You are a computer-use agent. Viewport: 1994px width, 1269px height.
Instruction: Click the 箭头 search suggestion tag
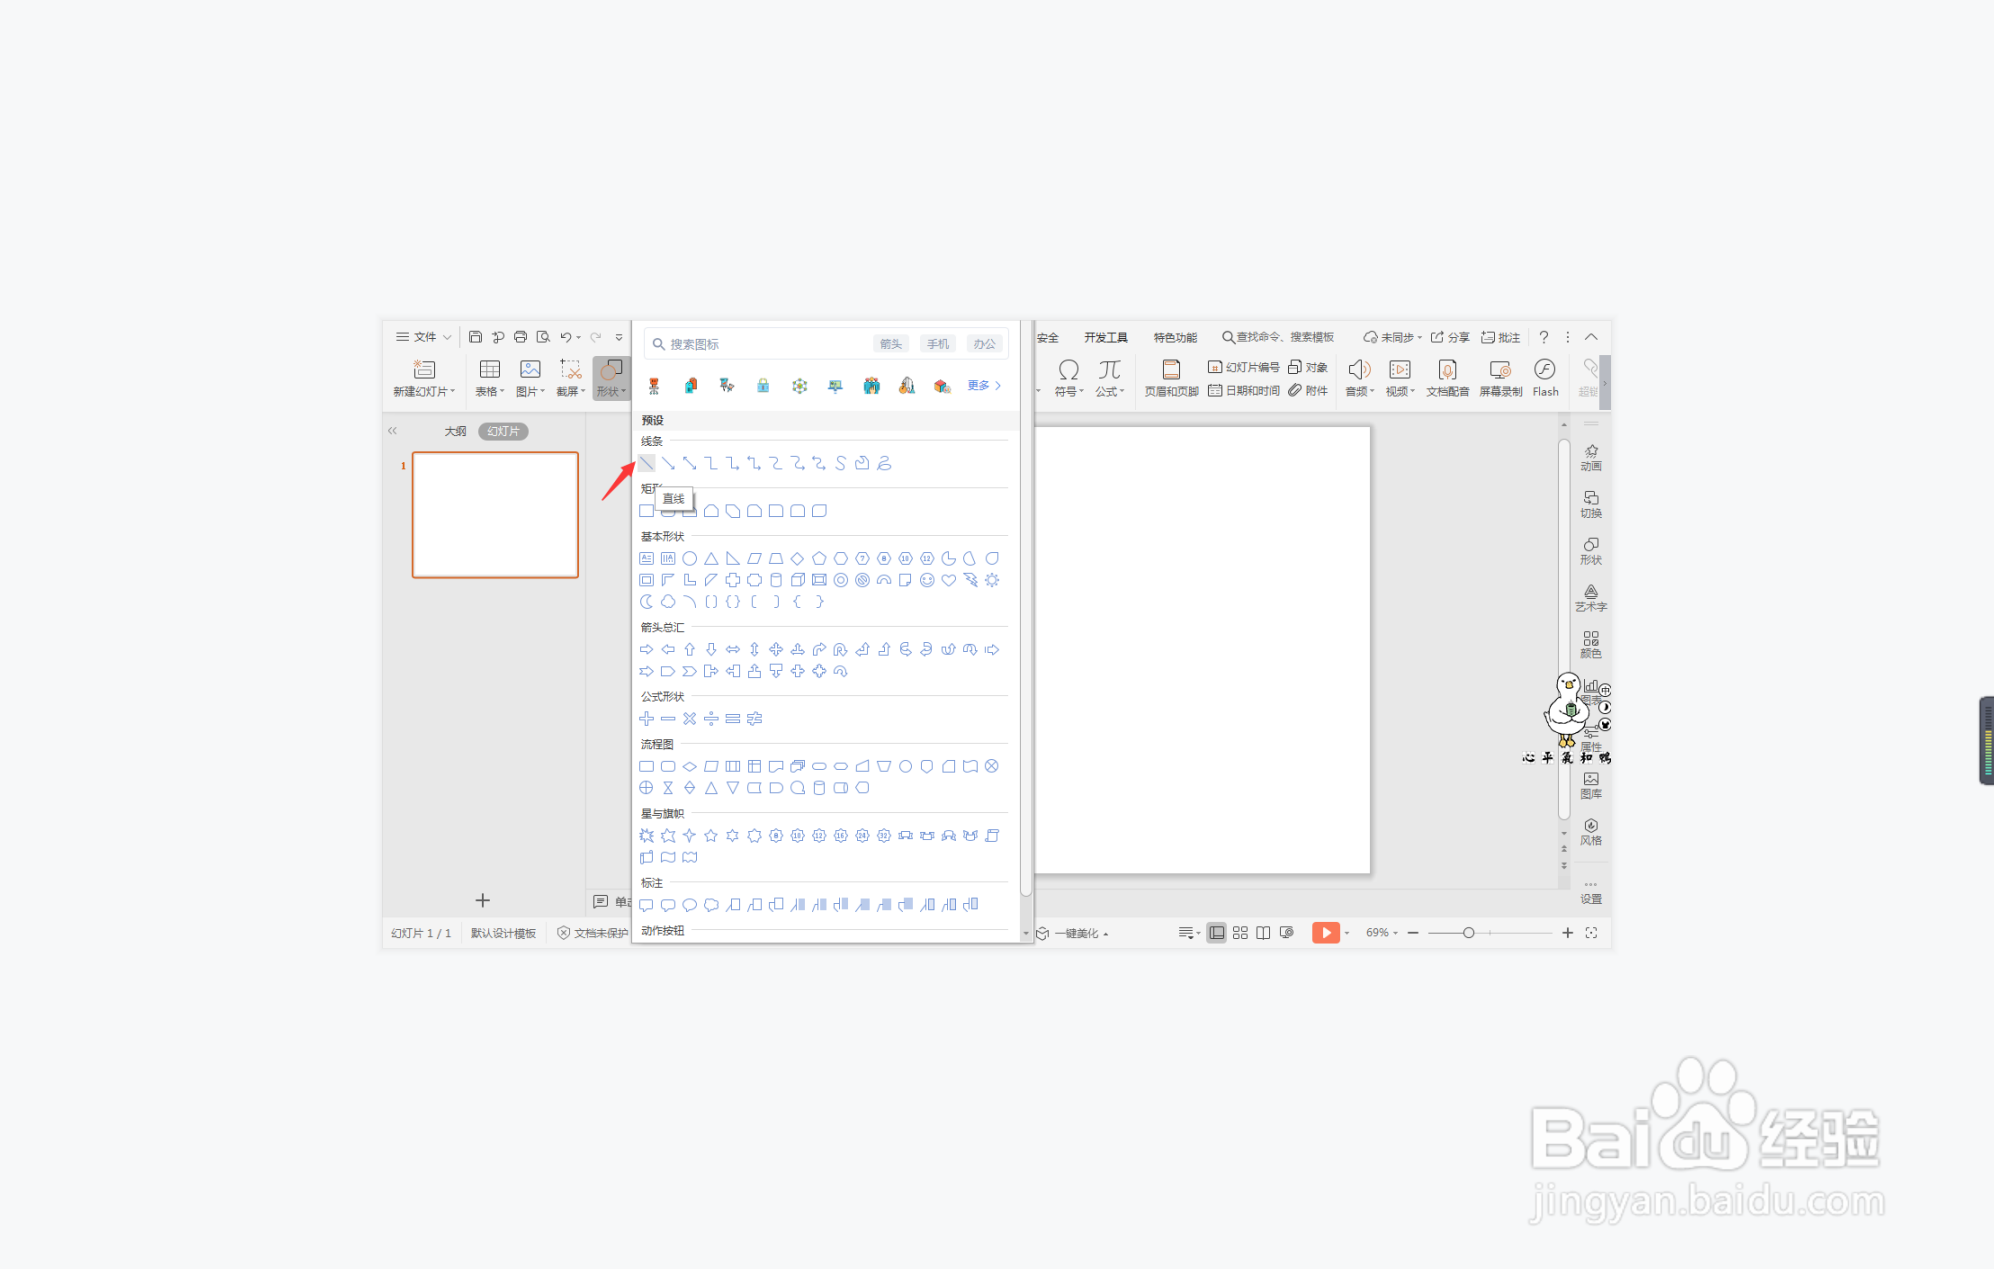890,344
